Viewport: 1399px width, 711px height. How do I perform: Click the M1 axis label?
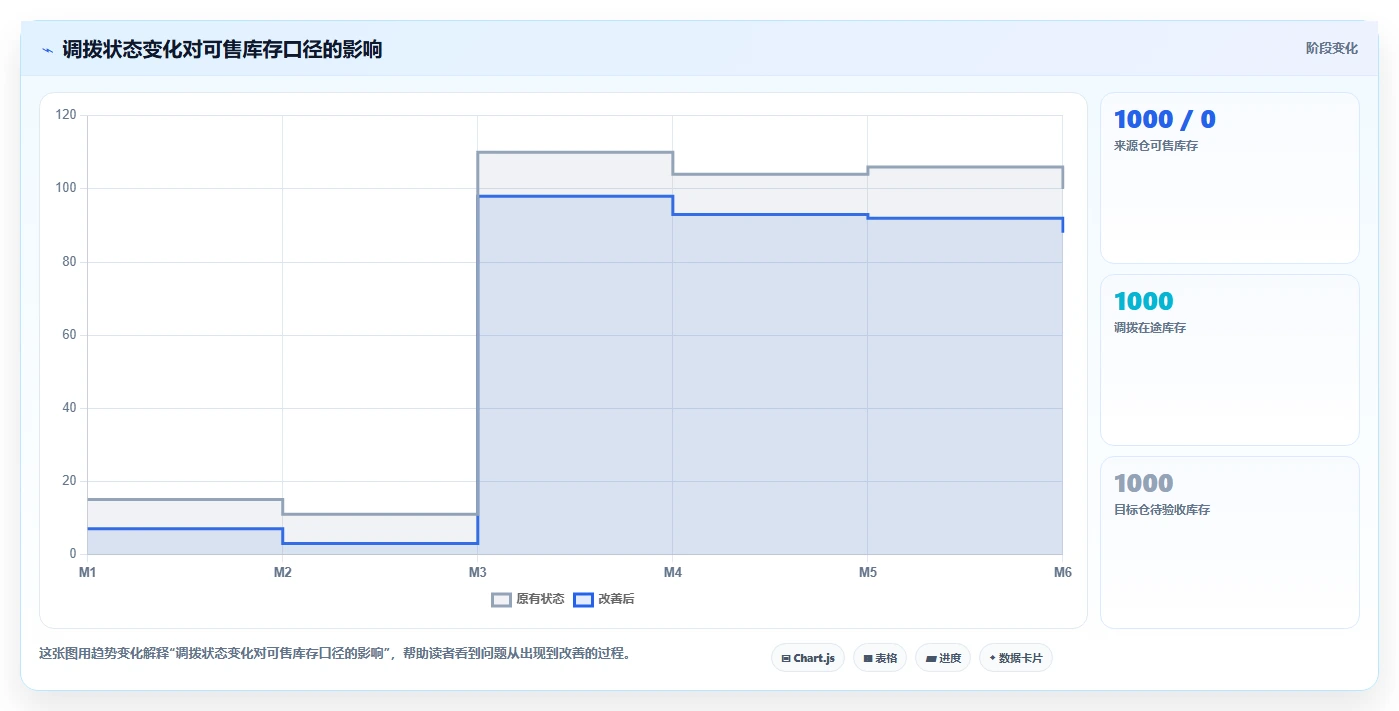tap(88, 572)
